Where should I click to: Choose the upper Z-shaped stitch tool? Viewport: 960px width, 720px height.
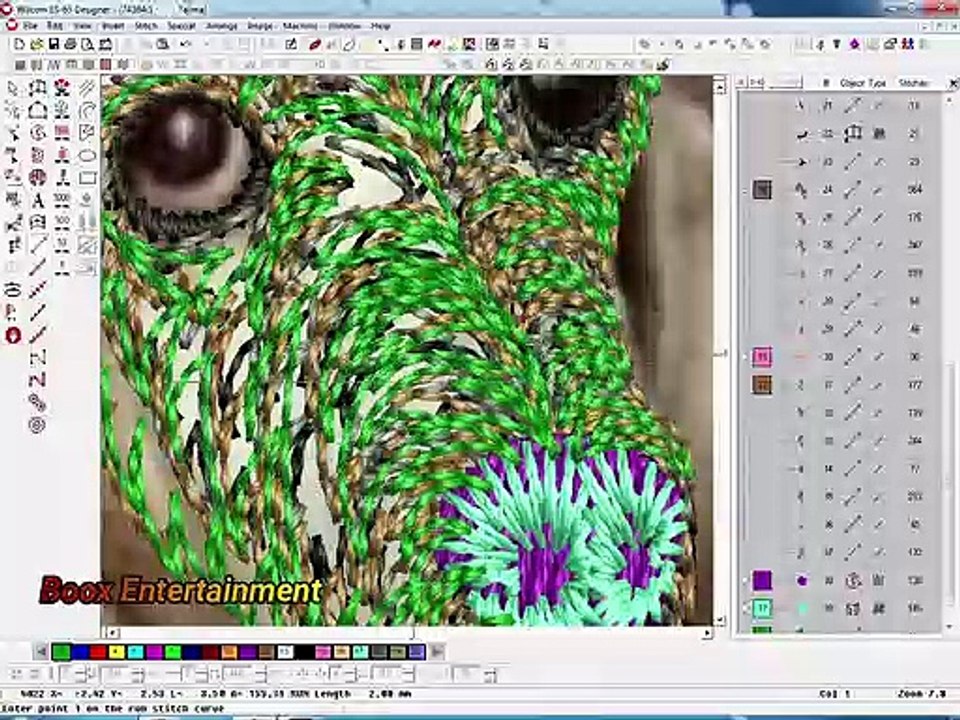click(x=38, y=358)
